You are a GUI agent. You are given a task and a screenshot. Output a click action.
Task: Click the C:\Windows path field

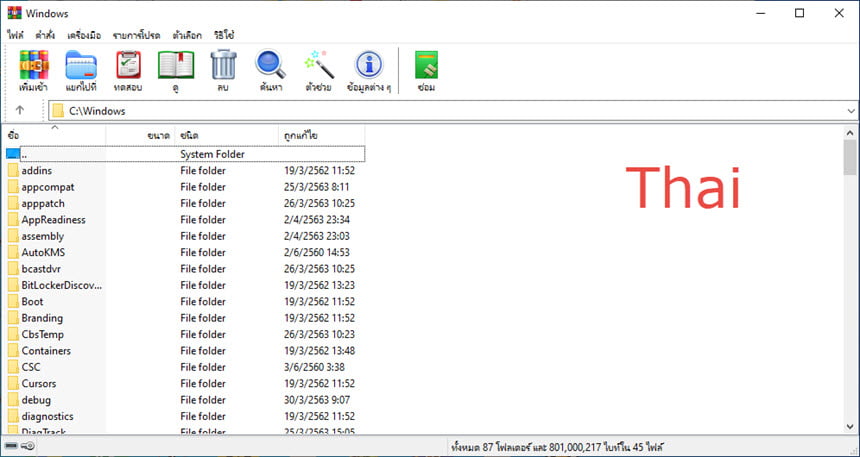(x=453, y=111)
